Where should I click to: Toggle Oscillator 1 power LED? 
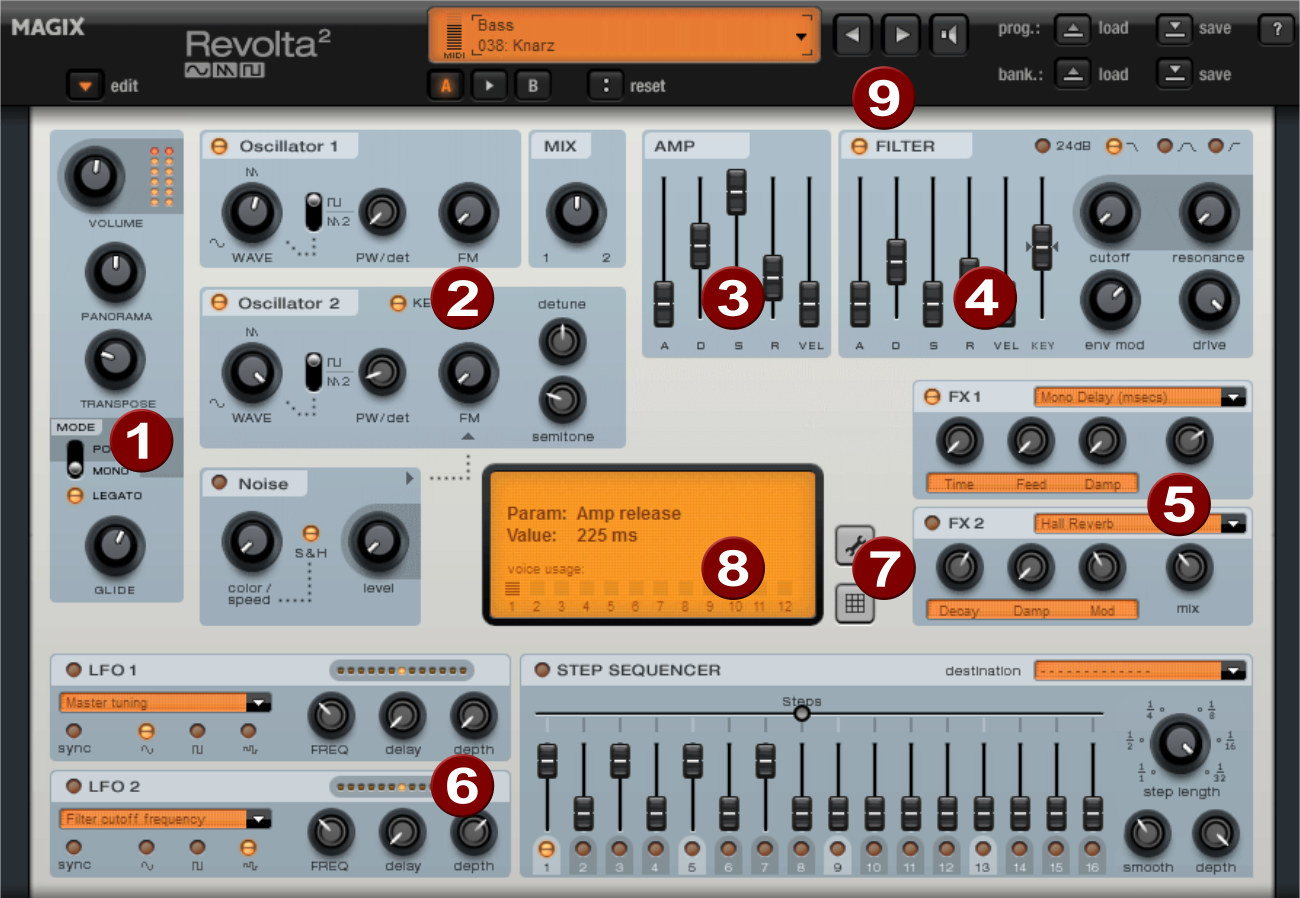coord(219,147)
